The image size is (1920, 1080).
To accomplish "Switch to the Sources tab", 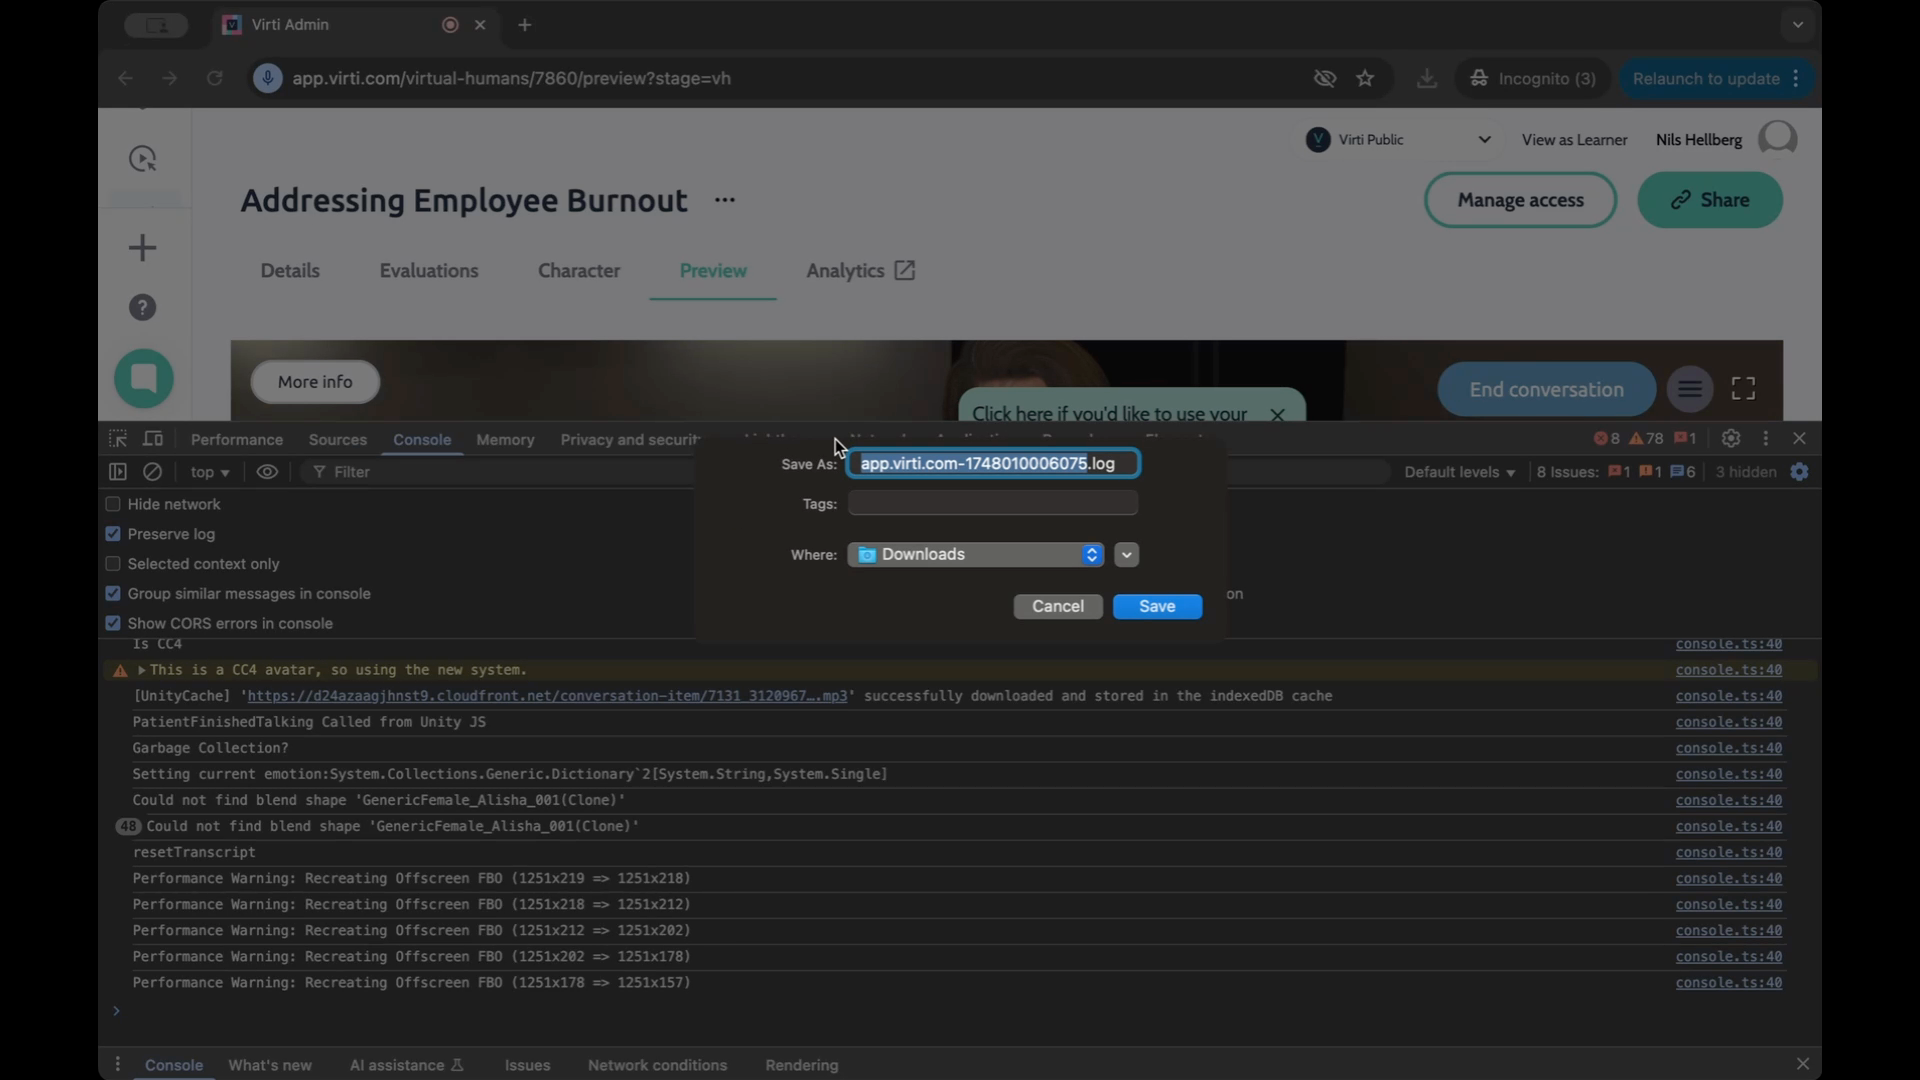I will [337, 440].
